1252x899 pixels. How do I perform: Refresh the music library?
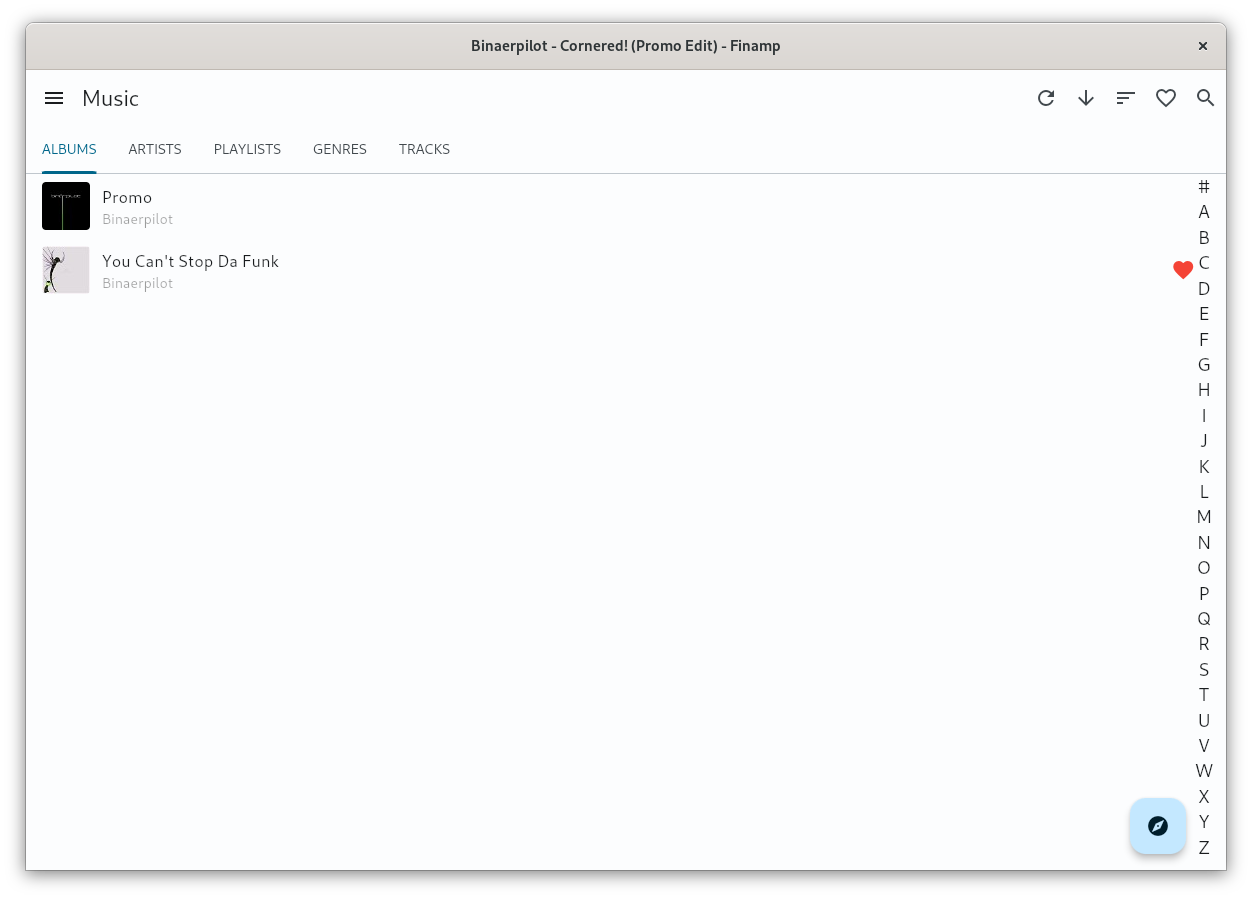pyautogui.click(x=1046, y=98)
